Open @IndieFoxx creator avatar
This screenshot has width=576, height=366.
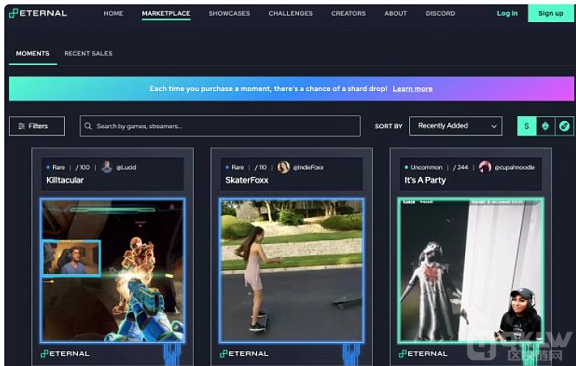pyautogui.click(x=284, y=167)
